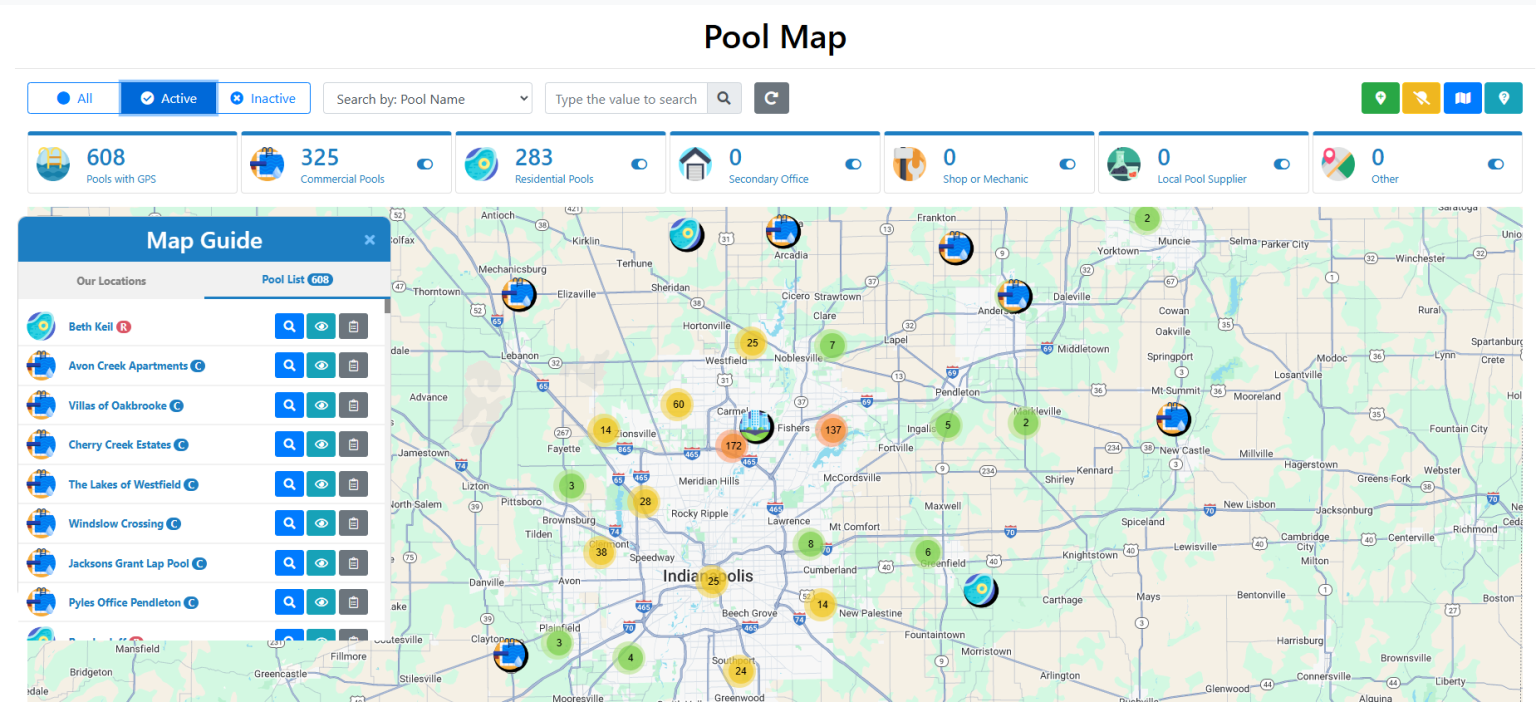Click the search value input field

[626, 99]
